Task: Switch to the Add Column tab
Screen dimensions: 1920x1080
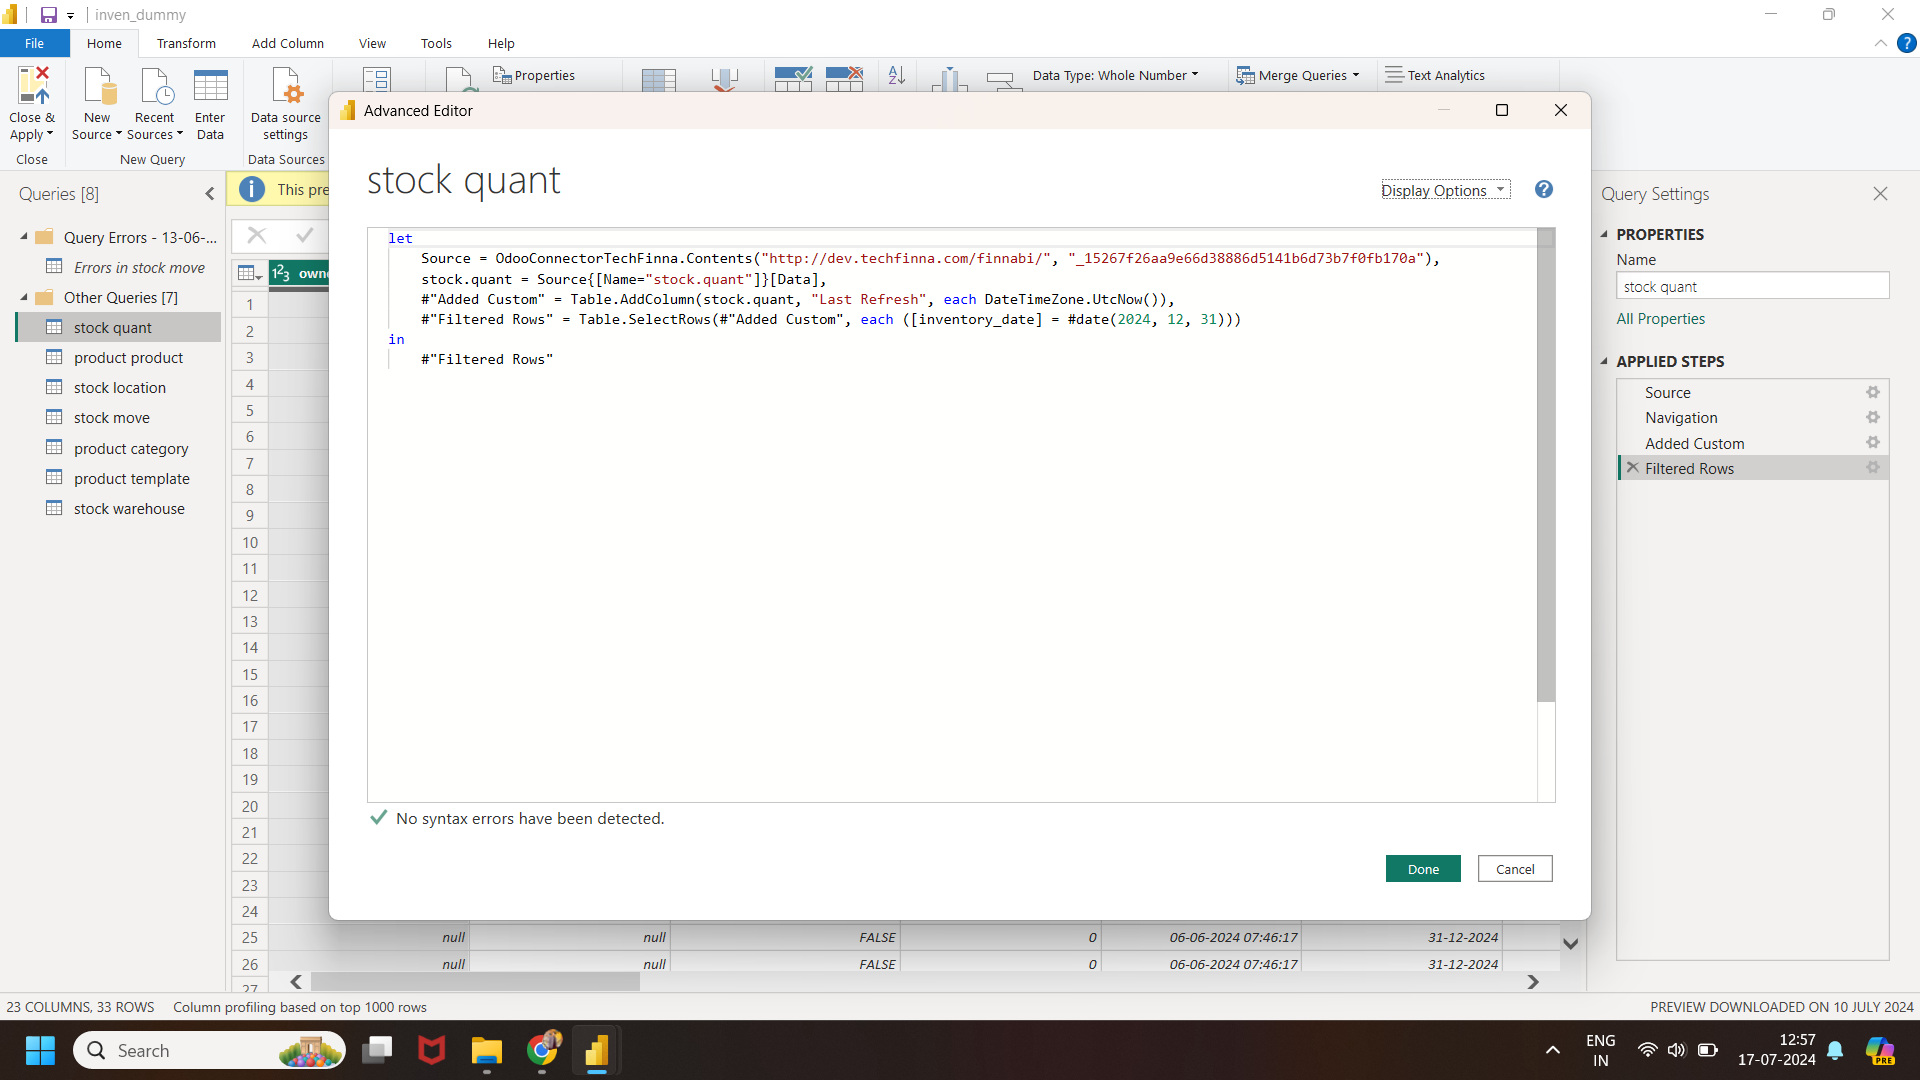Action: coord(288,43)
